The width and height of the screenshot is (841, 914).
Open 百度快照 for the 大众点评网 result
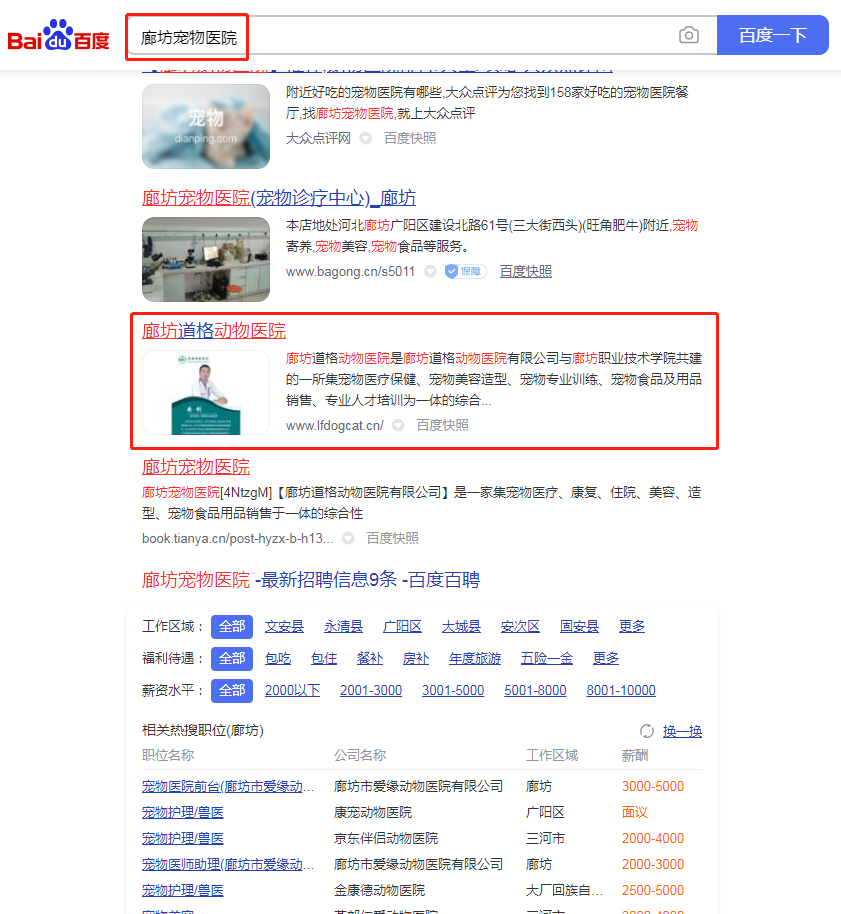coord(410,139)
